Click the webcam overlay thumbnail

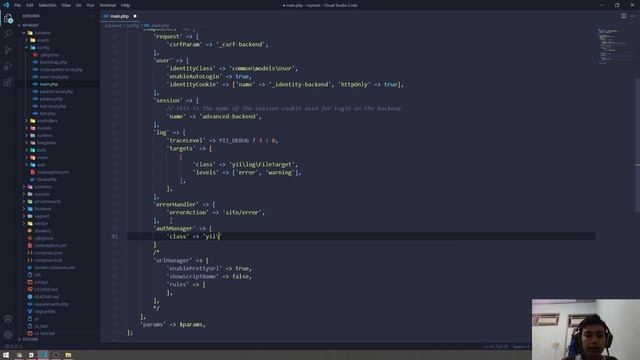(x=586, y=329)
